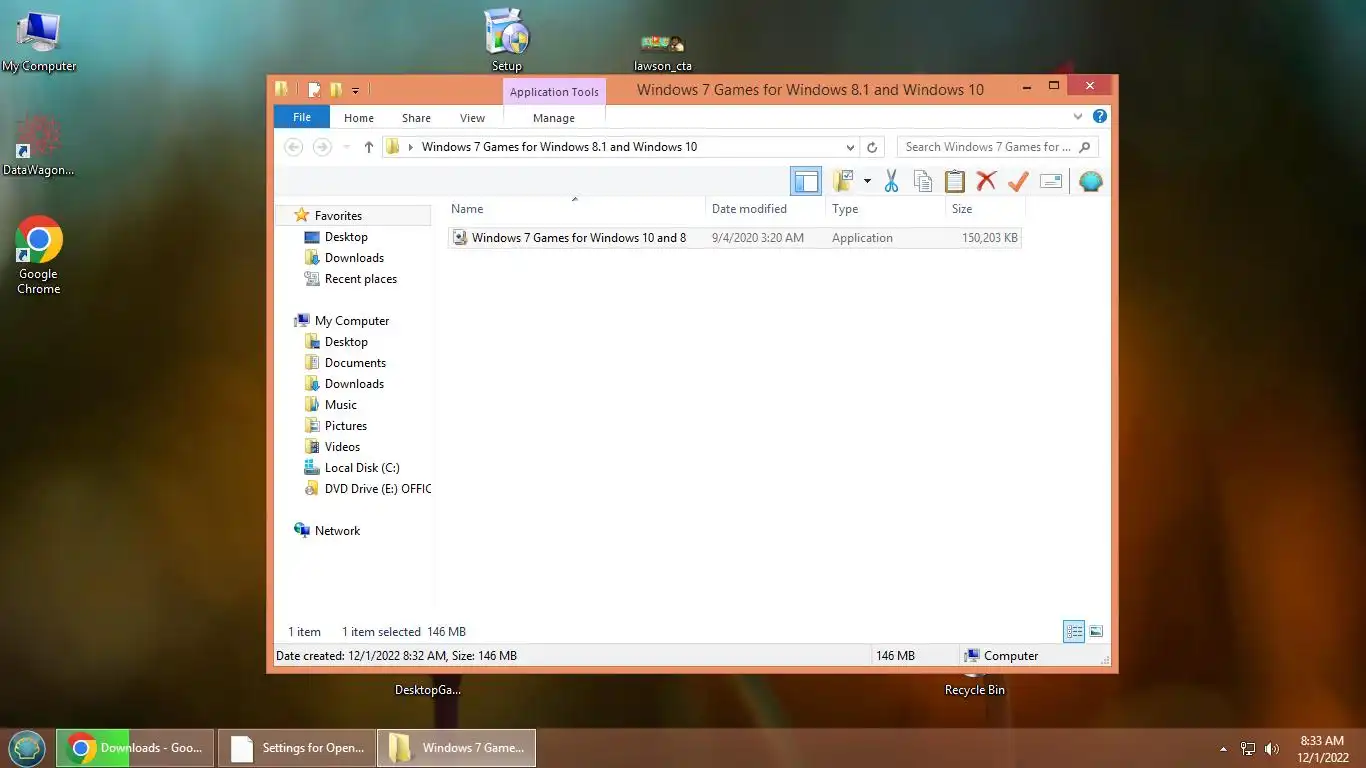Open Local Disk (C:) in navigation pane
1366x768 pixels.
tap(362, 468)
